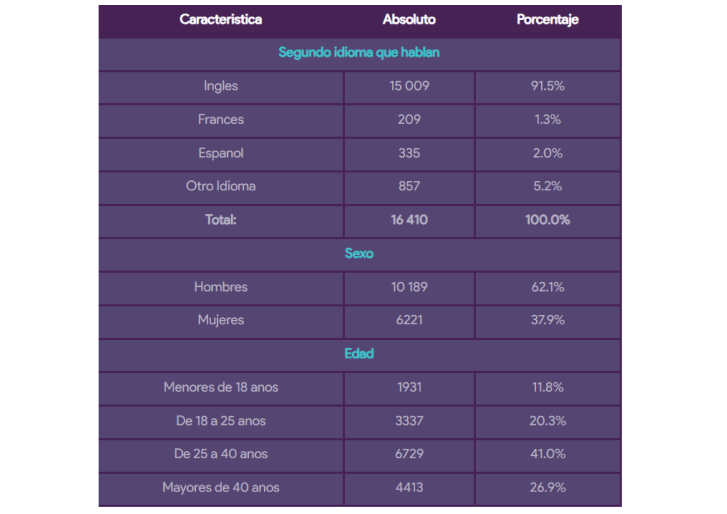Select the Edad section heading
727x514 pixels.
click(x=359, y=354)
